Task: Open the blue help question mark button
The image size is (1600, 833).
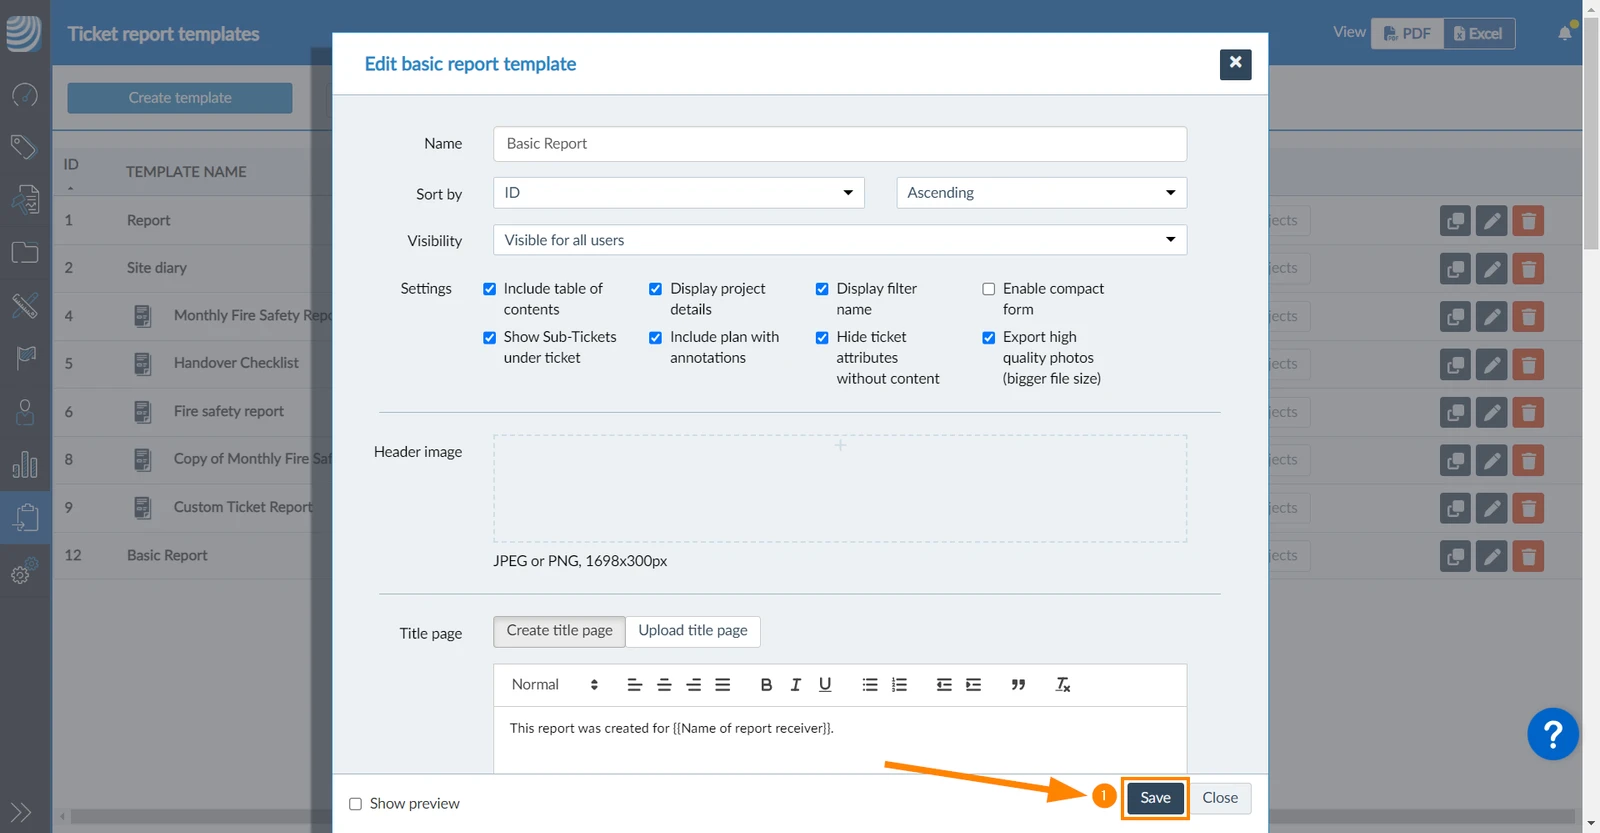Action: coord(1553,734)
